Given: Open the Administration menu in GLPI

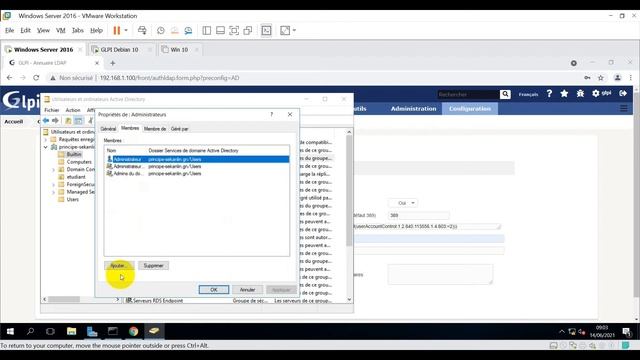Looking at the screenshot, I should click(413, 109).
